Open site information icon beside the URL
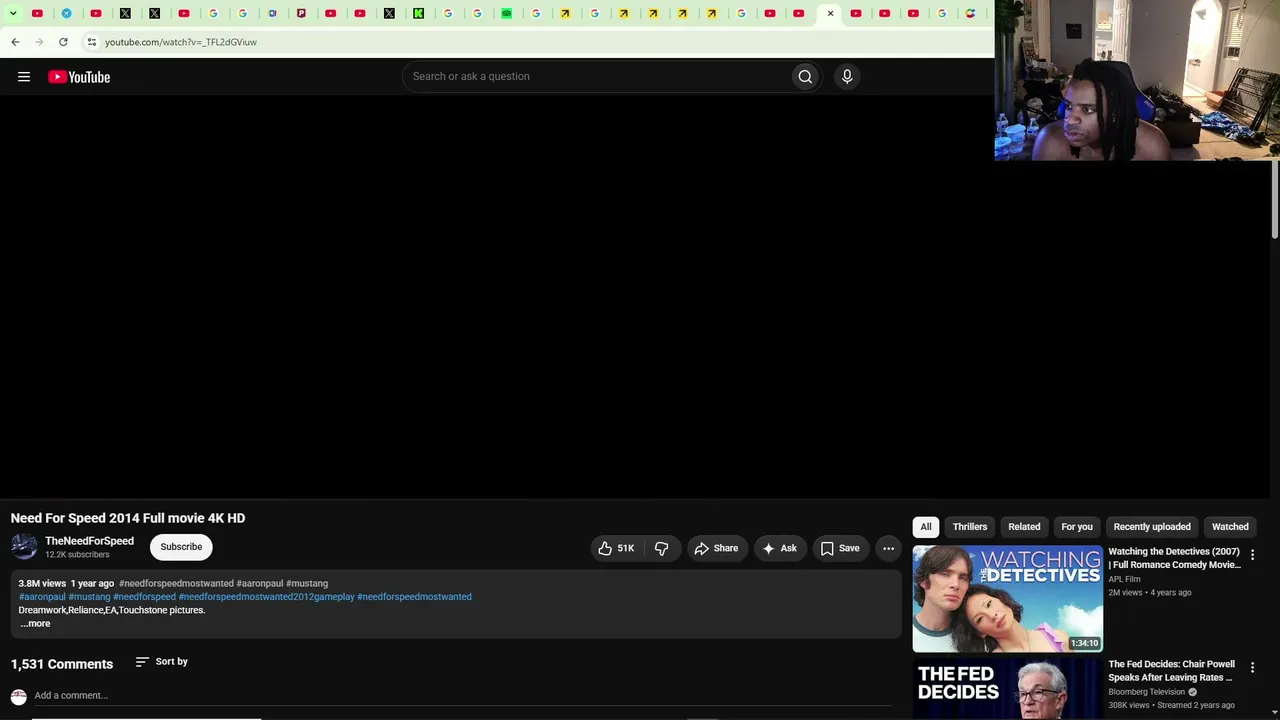 click(91, 42)
